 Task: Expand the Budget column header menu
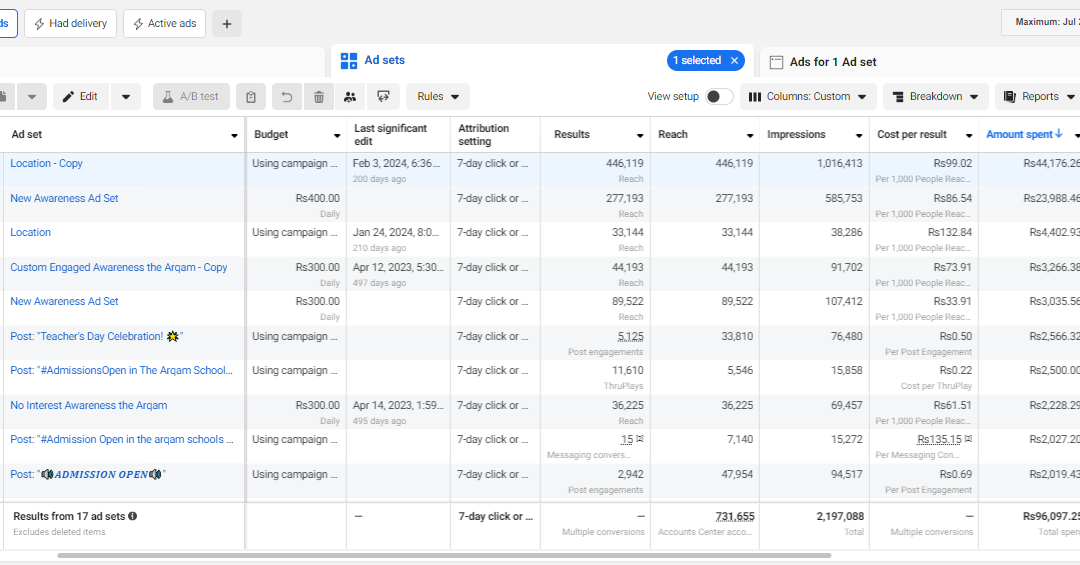pyautogui.click(x=337, y=136)
